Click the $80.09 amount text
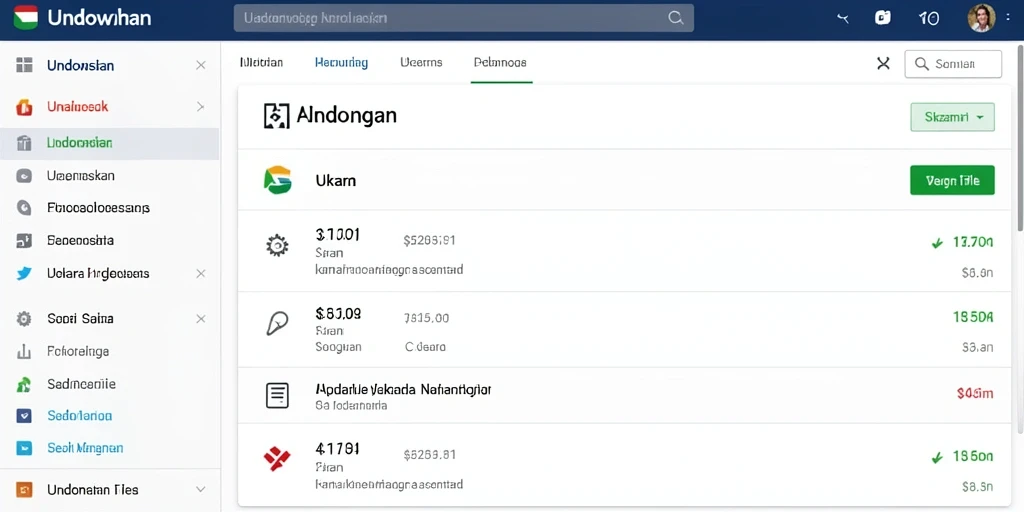This screenshot has width=1024, height=512. click(338, 313)
